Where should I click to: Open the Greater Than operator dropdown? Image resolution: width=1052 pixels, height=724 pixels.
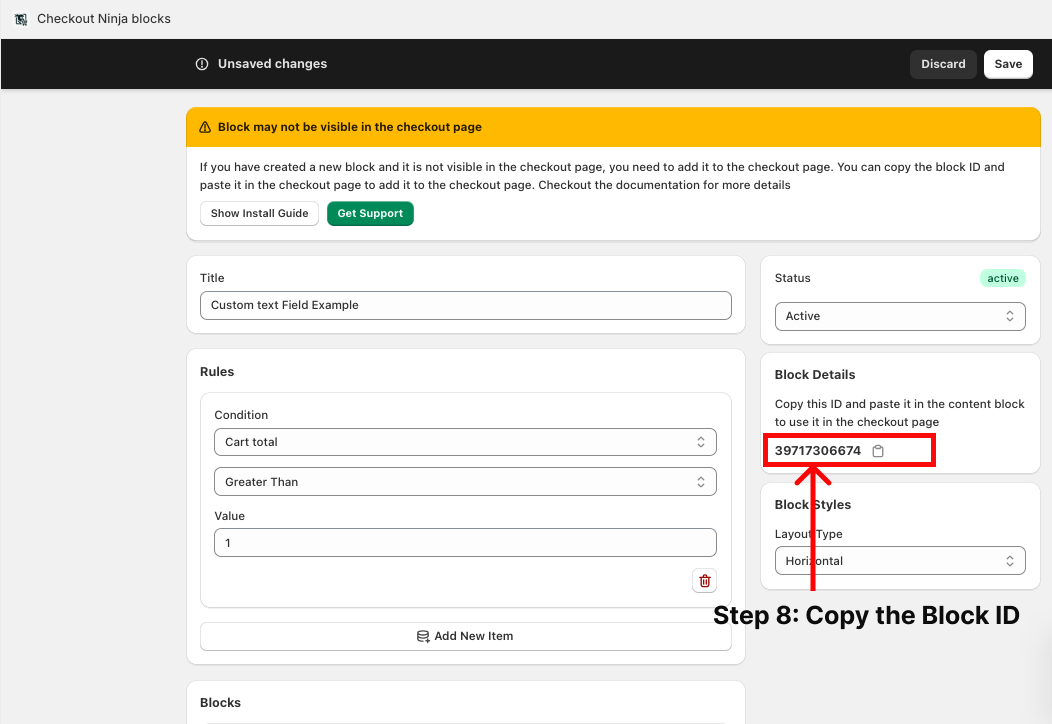(x=465, y=482)
